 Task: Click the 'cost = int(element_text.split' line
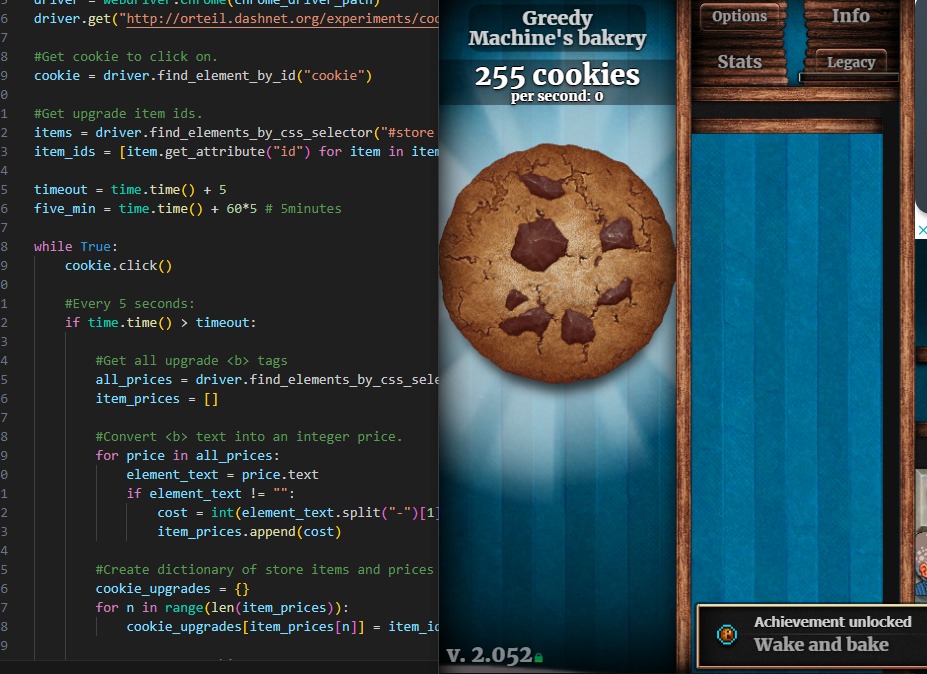[x=298, y=513]
